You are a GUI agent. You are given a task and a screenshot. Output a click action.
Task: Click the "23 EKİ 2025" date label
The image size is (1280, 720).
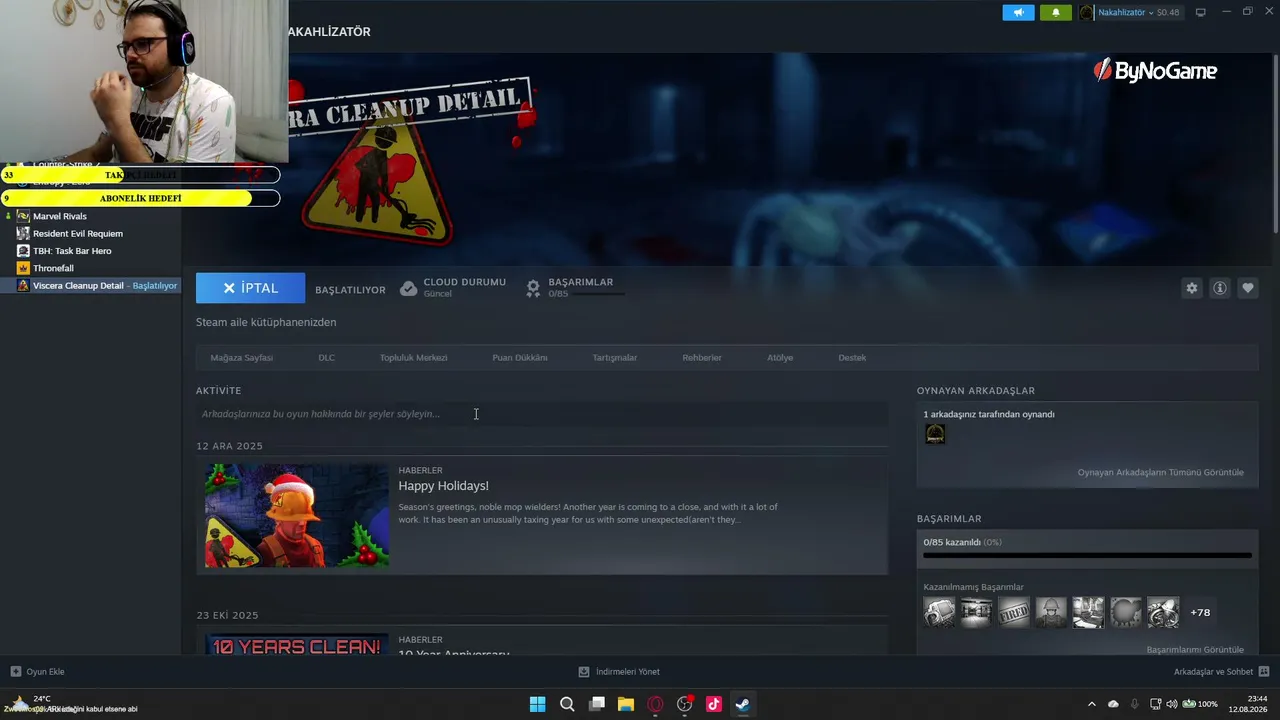[x=227, y=615]
